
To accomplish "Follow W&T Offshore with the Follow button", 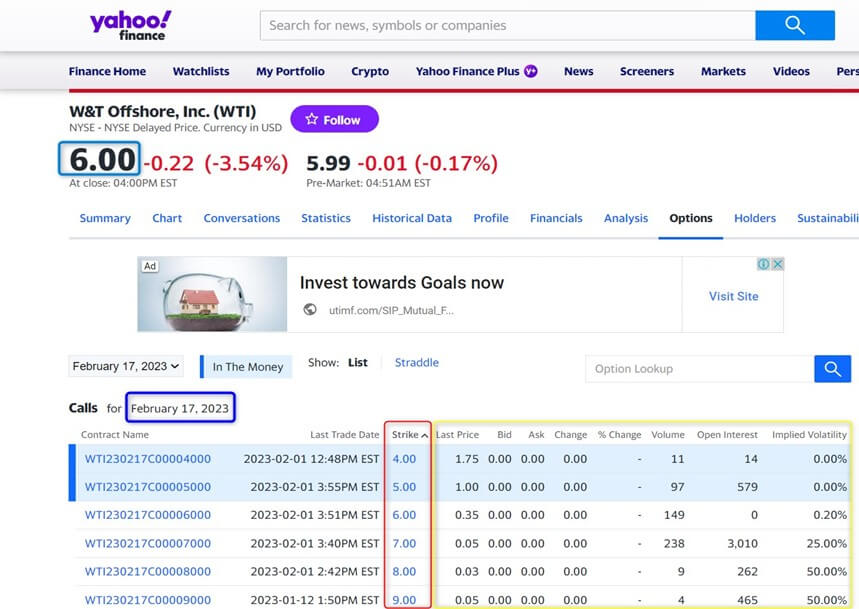I will [334, 119].
